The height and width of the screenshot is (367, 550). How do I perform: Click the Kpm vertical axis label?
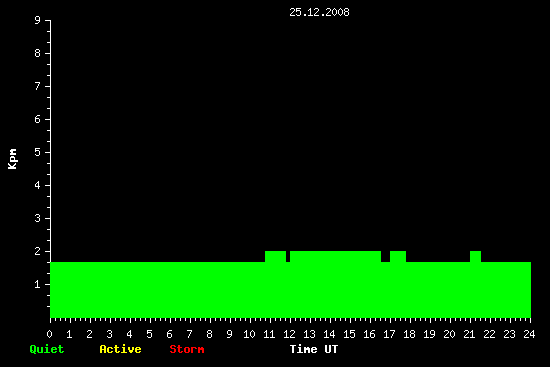(12, 159)
